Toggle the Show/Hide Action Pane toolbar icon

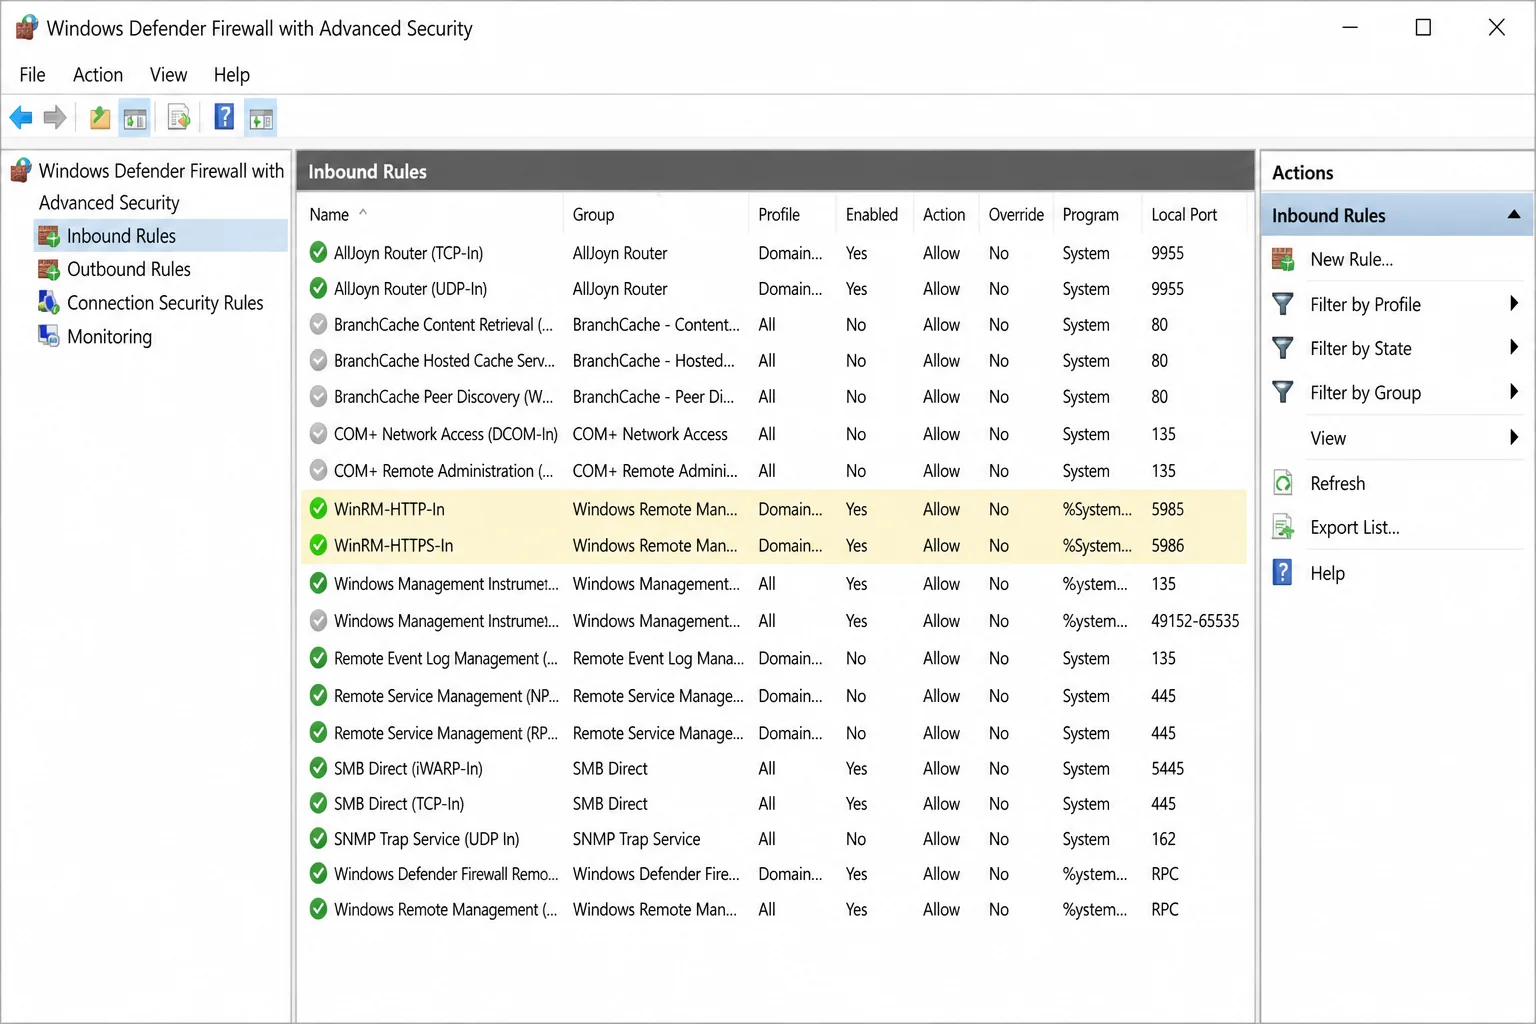[261, 119]
